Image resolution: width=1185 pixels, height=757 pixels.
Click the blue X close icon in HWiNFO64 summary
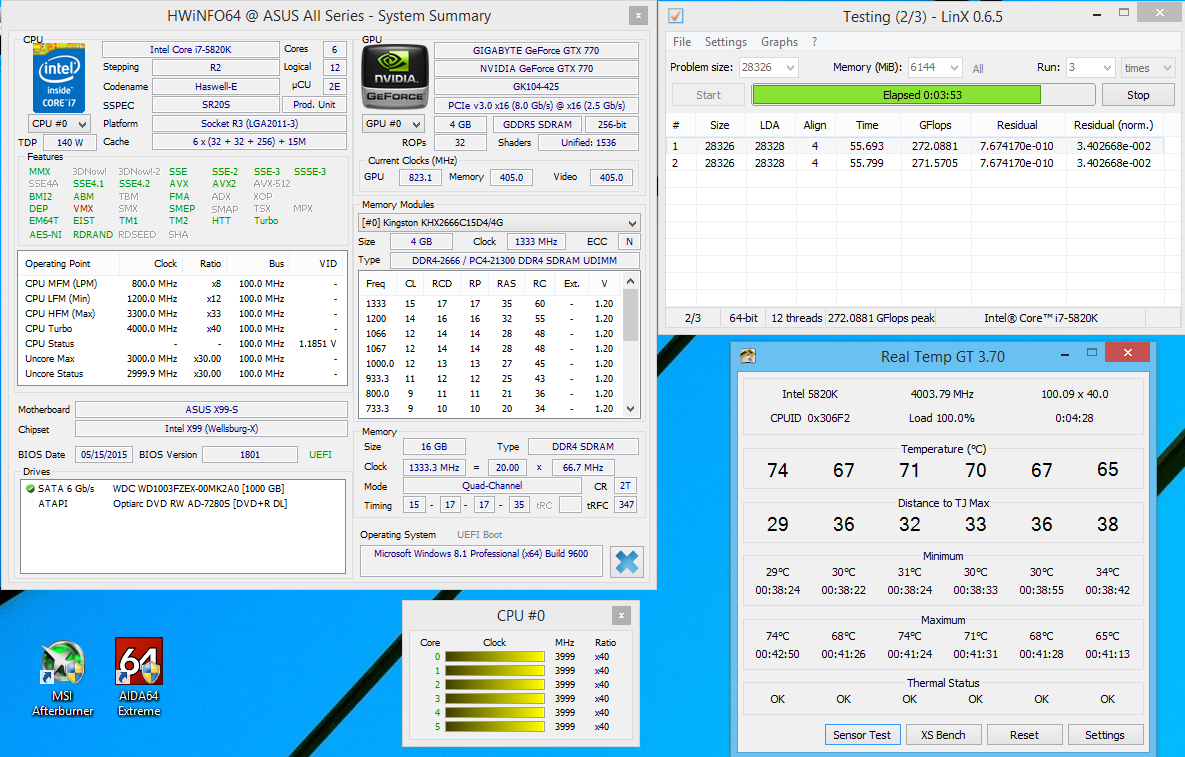(x=627, y=561)
